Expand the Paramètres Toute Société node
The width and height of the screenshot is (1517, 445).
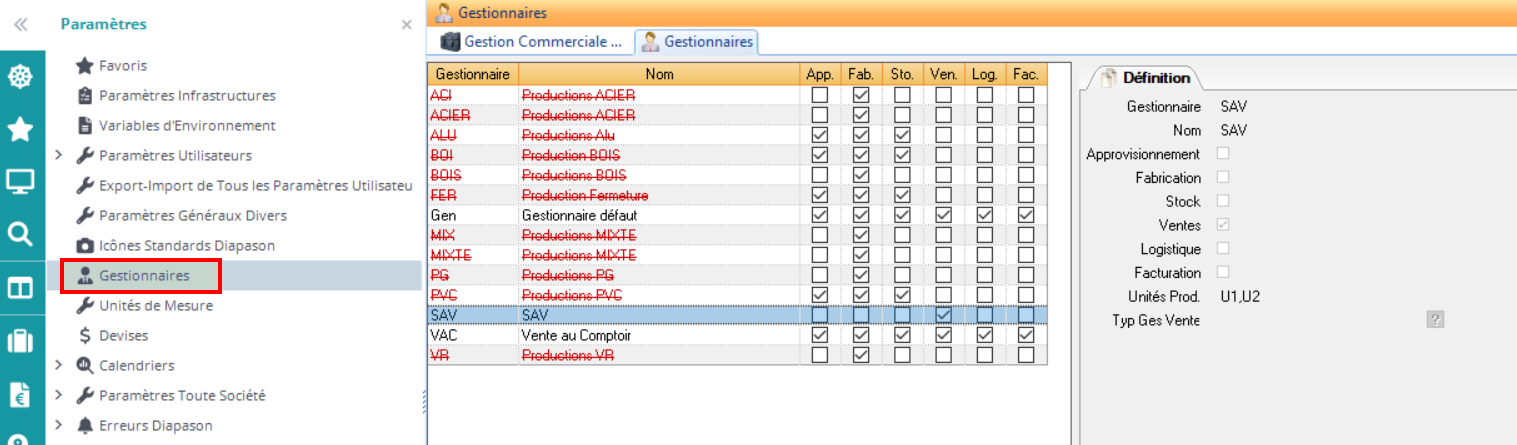pyautogui.click(x=59, y=395)
